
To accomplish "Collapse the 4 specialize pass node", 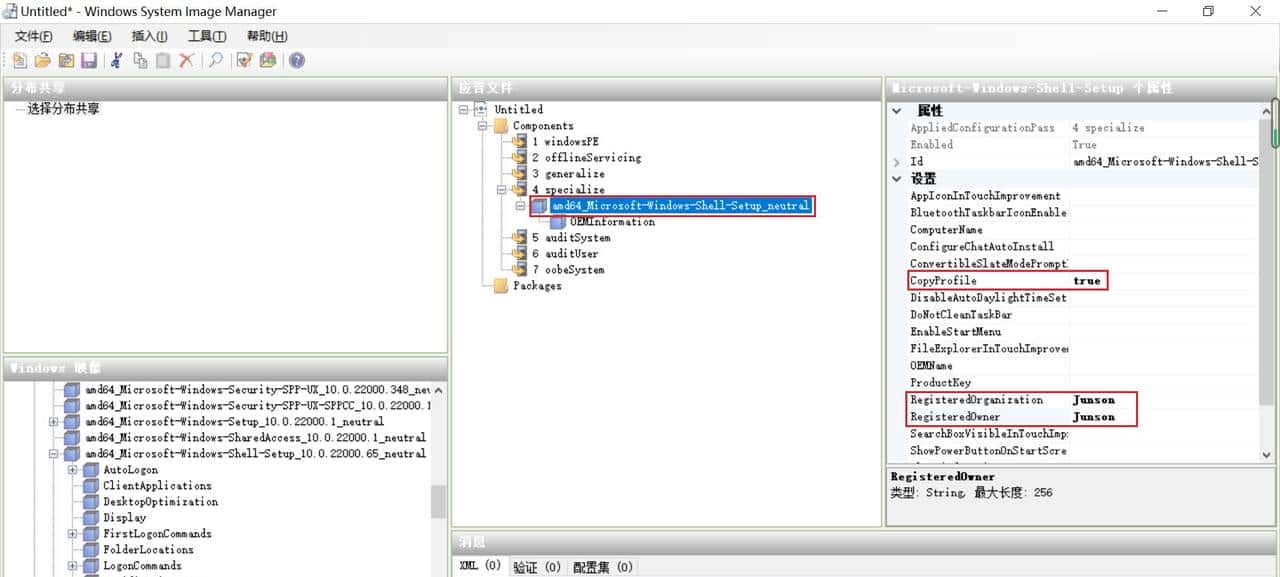I will pyautogui.click(x=501, y=190).
